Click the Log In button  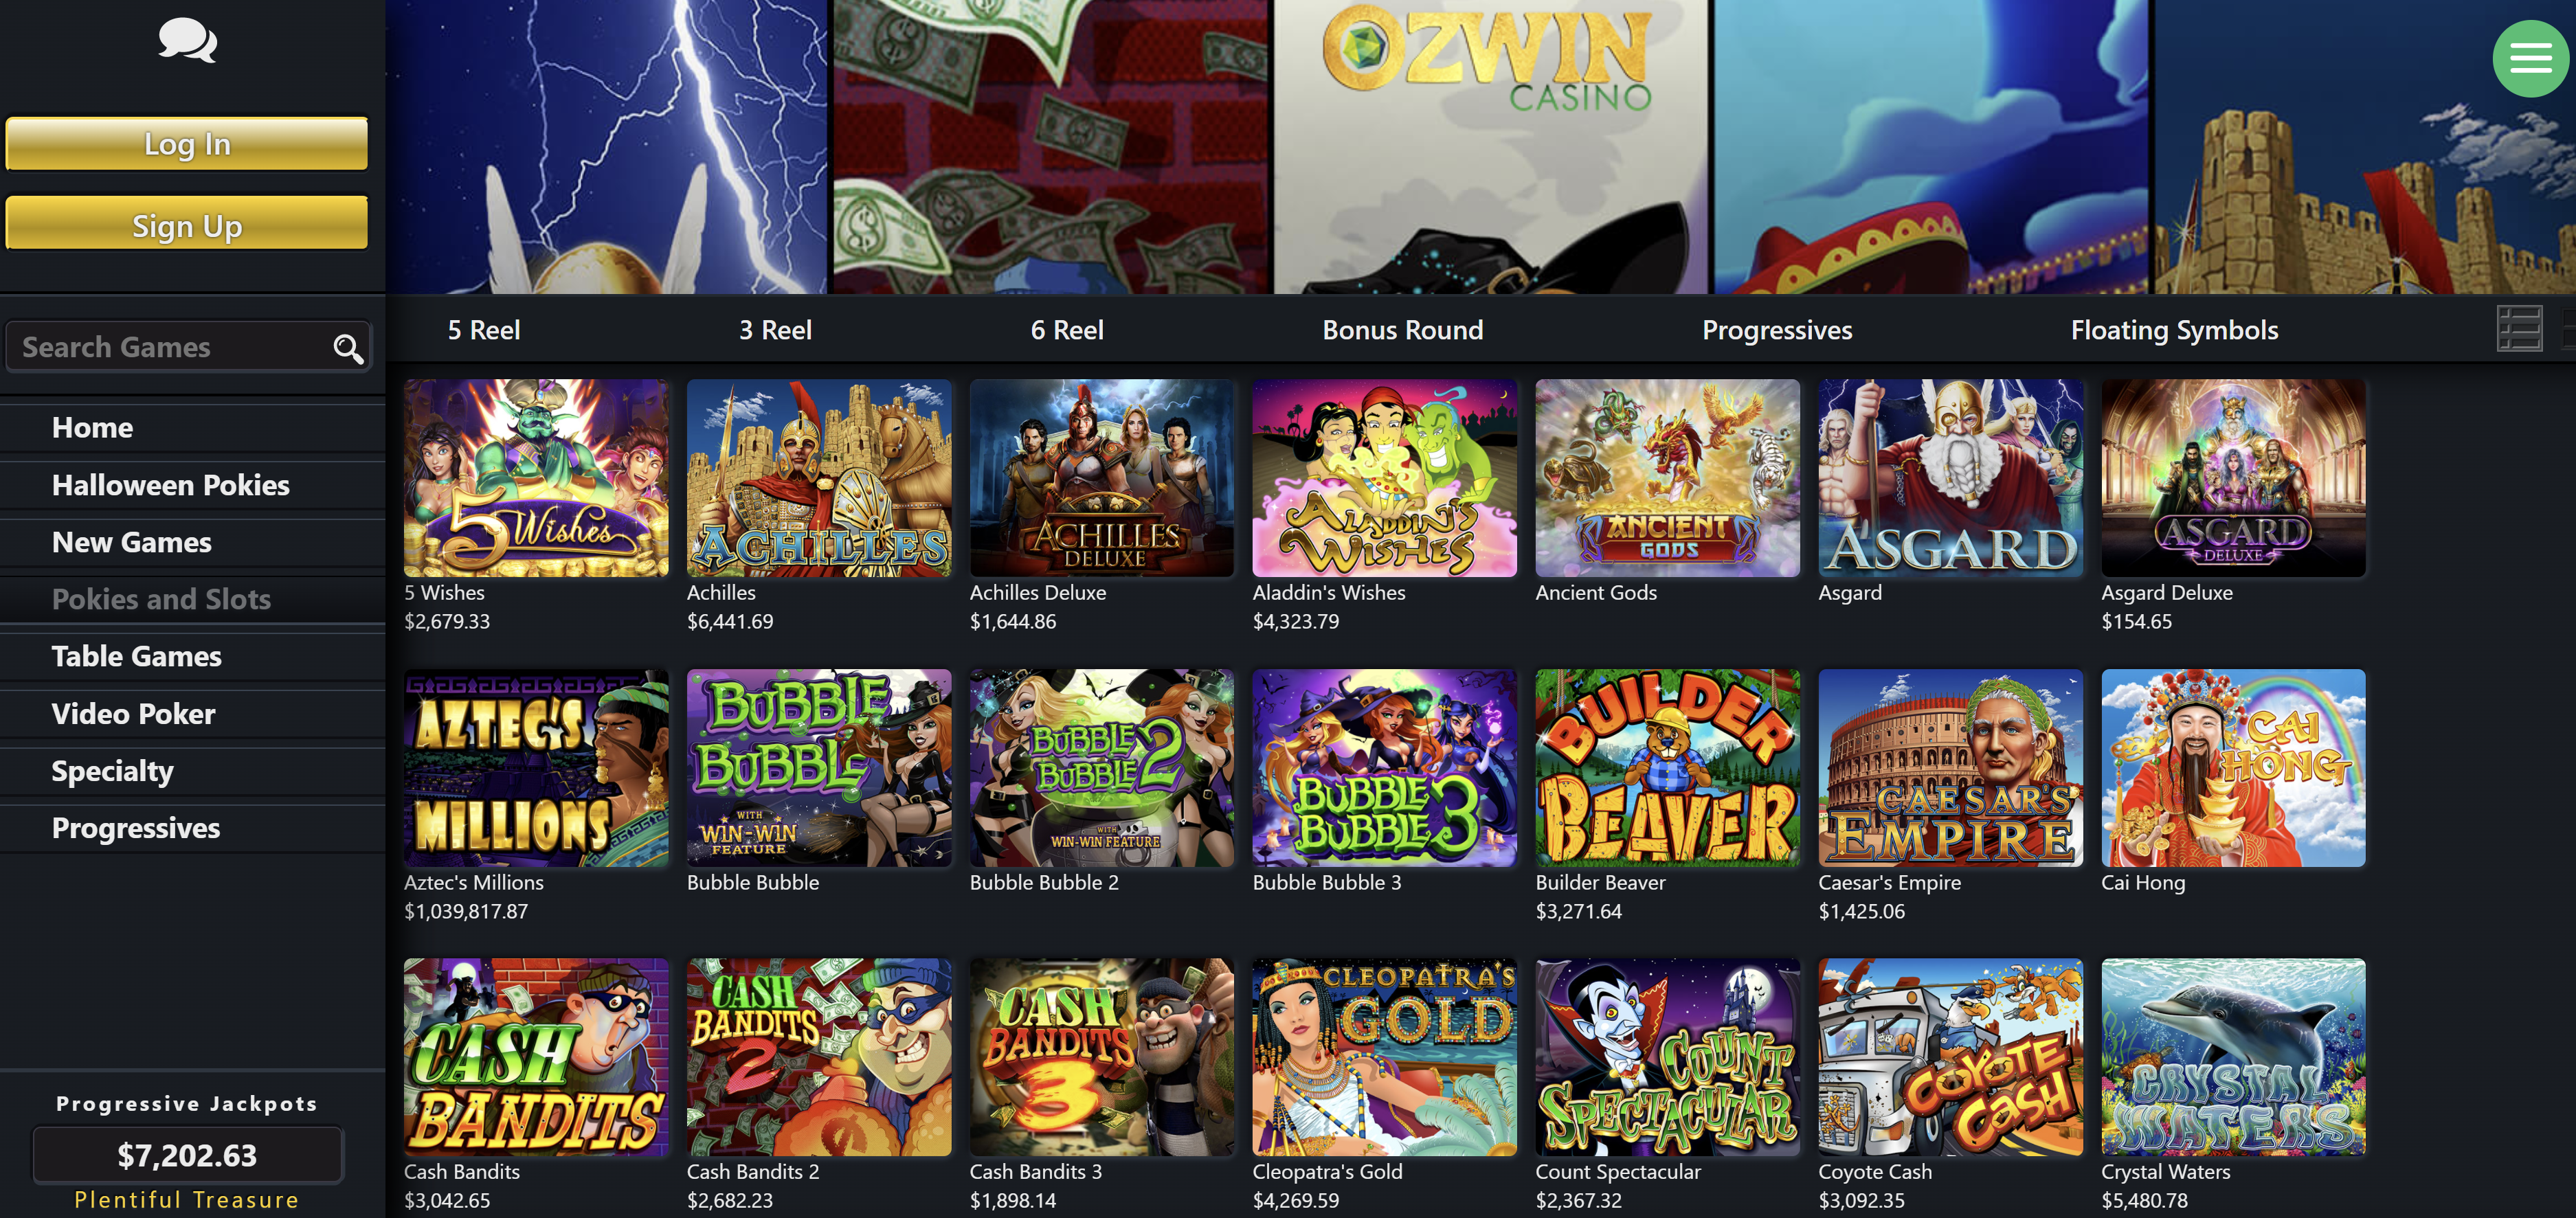point(187,144)
